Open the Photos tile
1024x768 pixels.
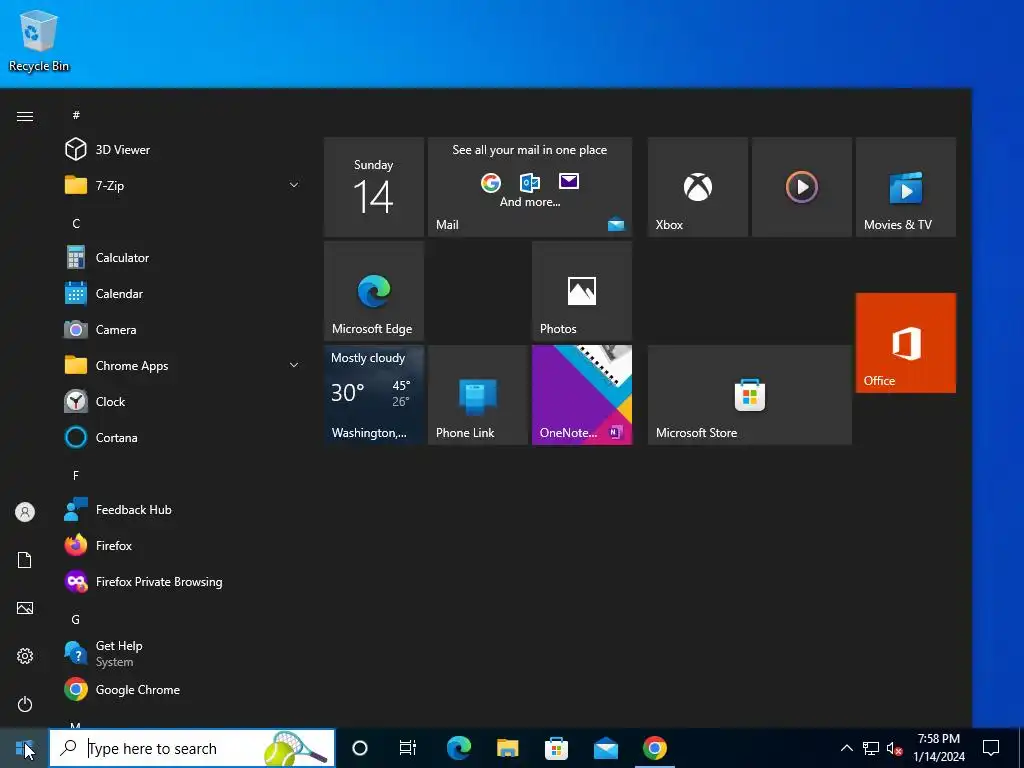point(582,291)
